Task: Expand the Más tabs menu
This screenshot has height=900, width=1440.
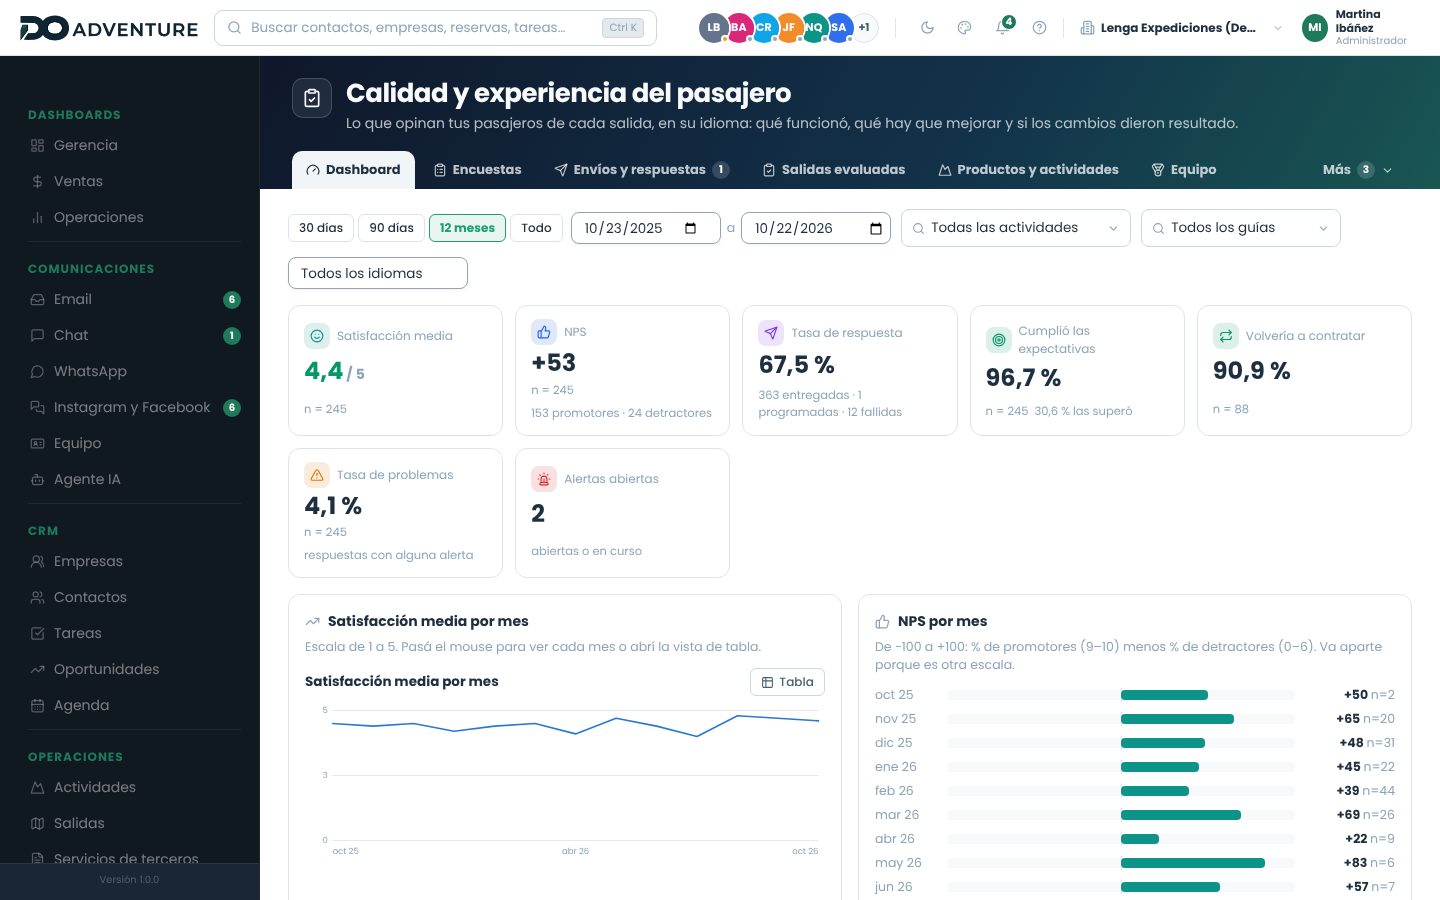Action: tap(1356, 170)
